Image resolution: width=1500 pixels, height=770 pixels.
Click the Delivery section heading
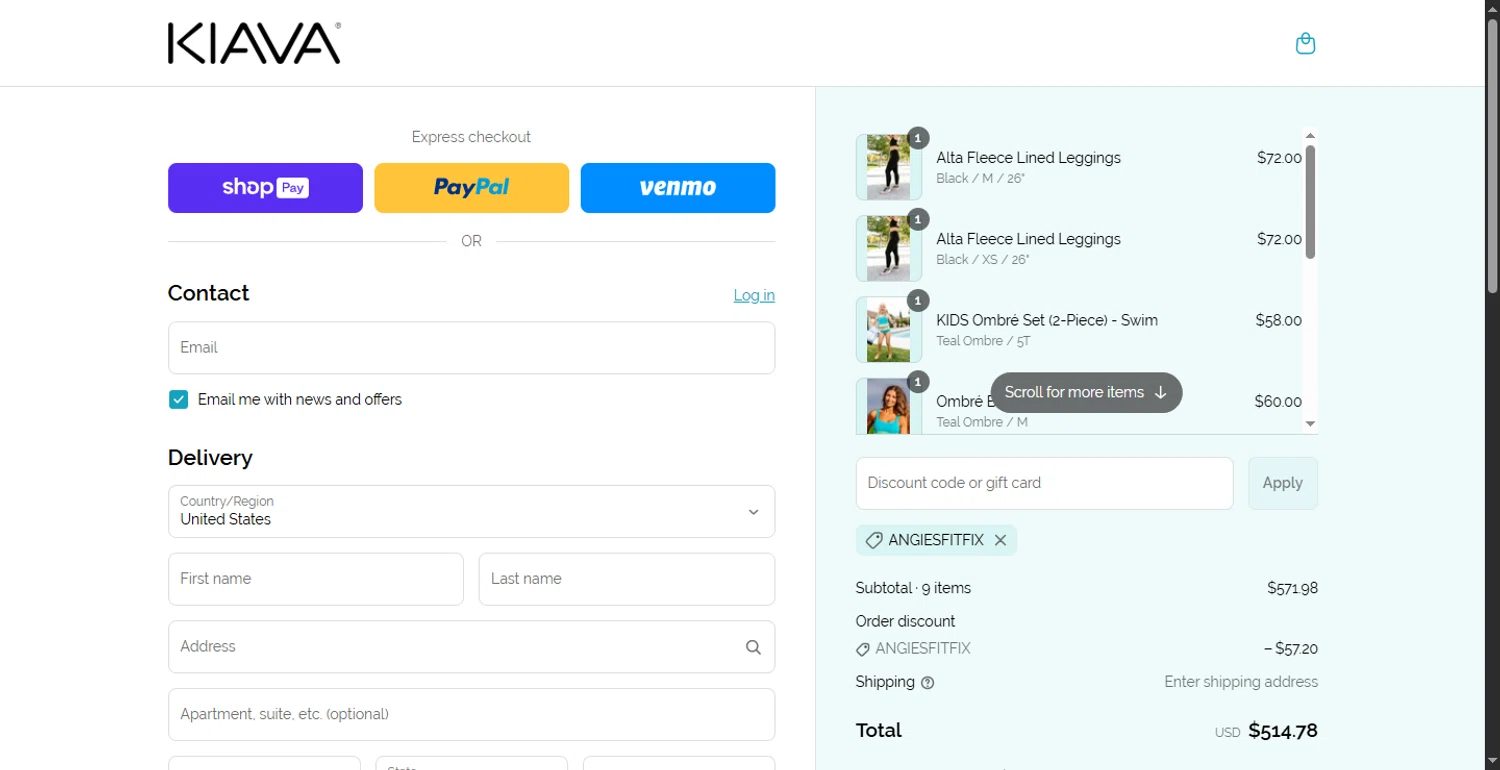[x=210, y=457]
